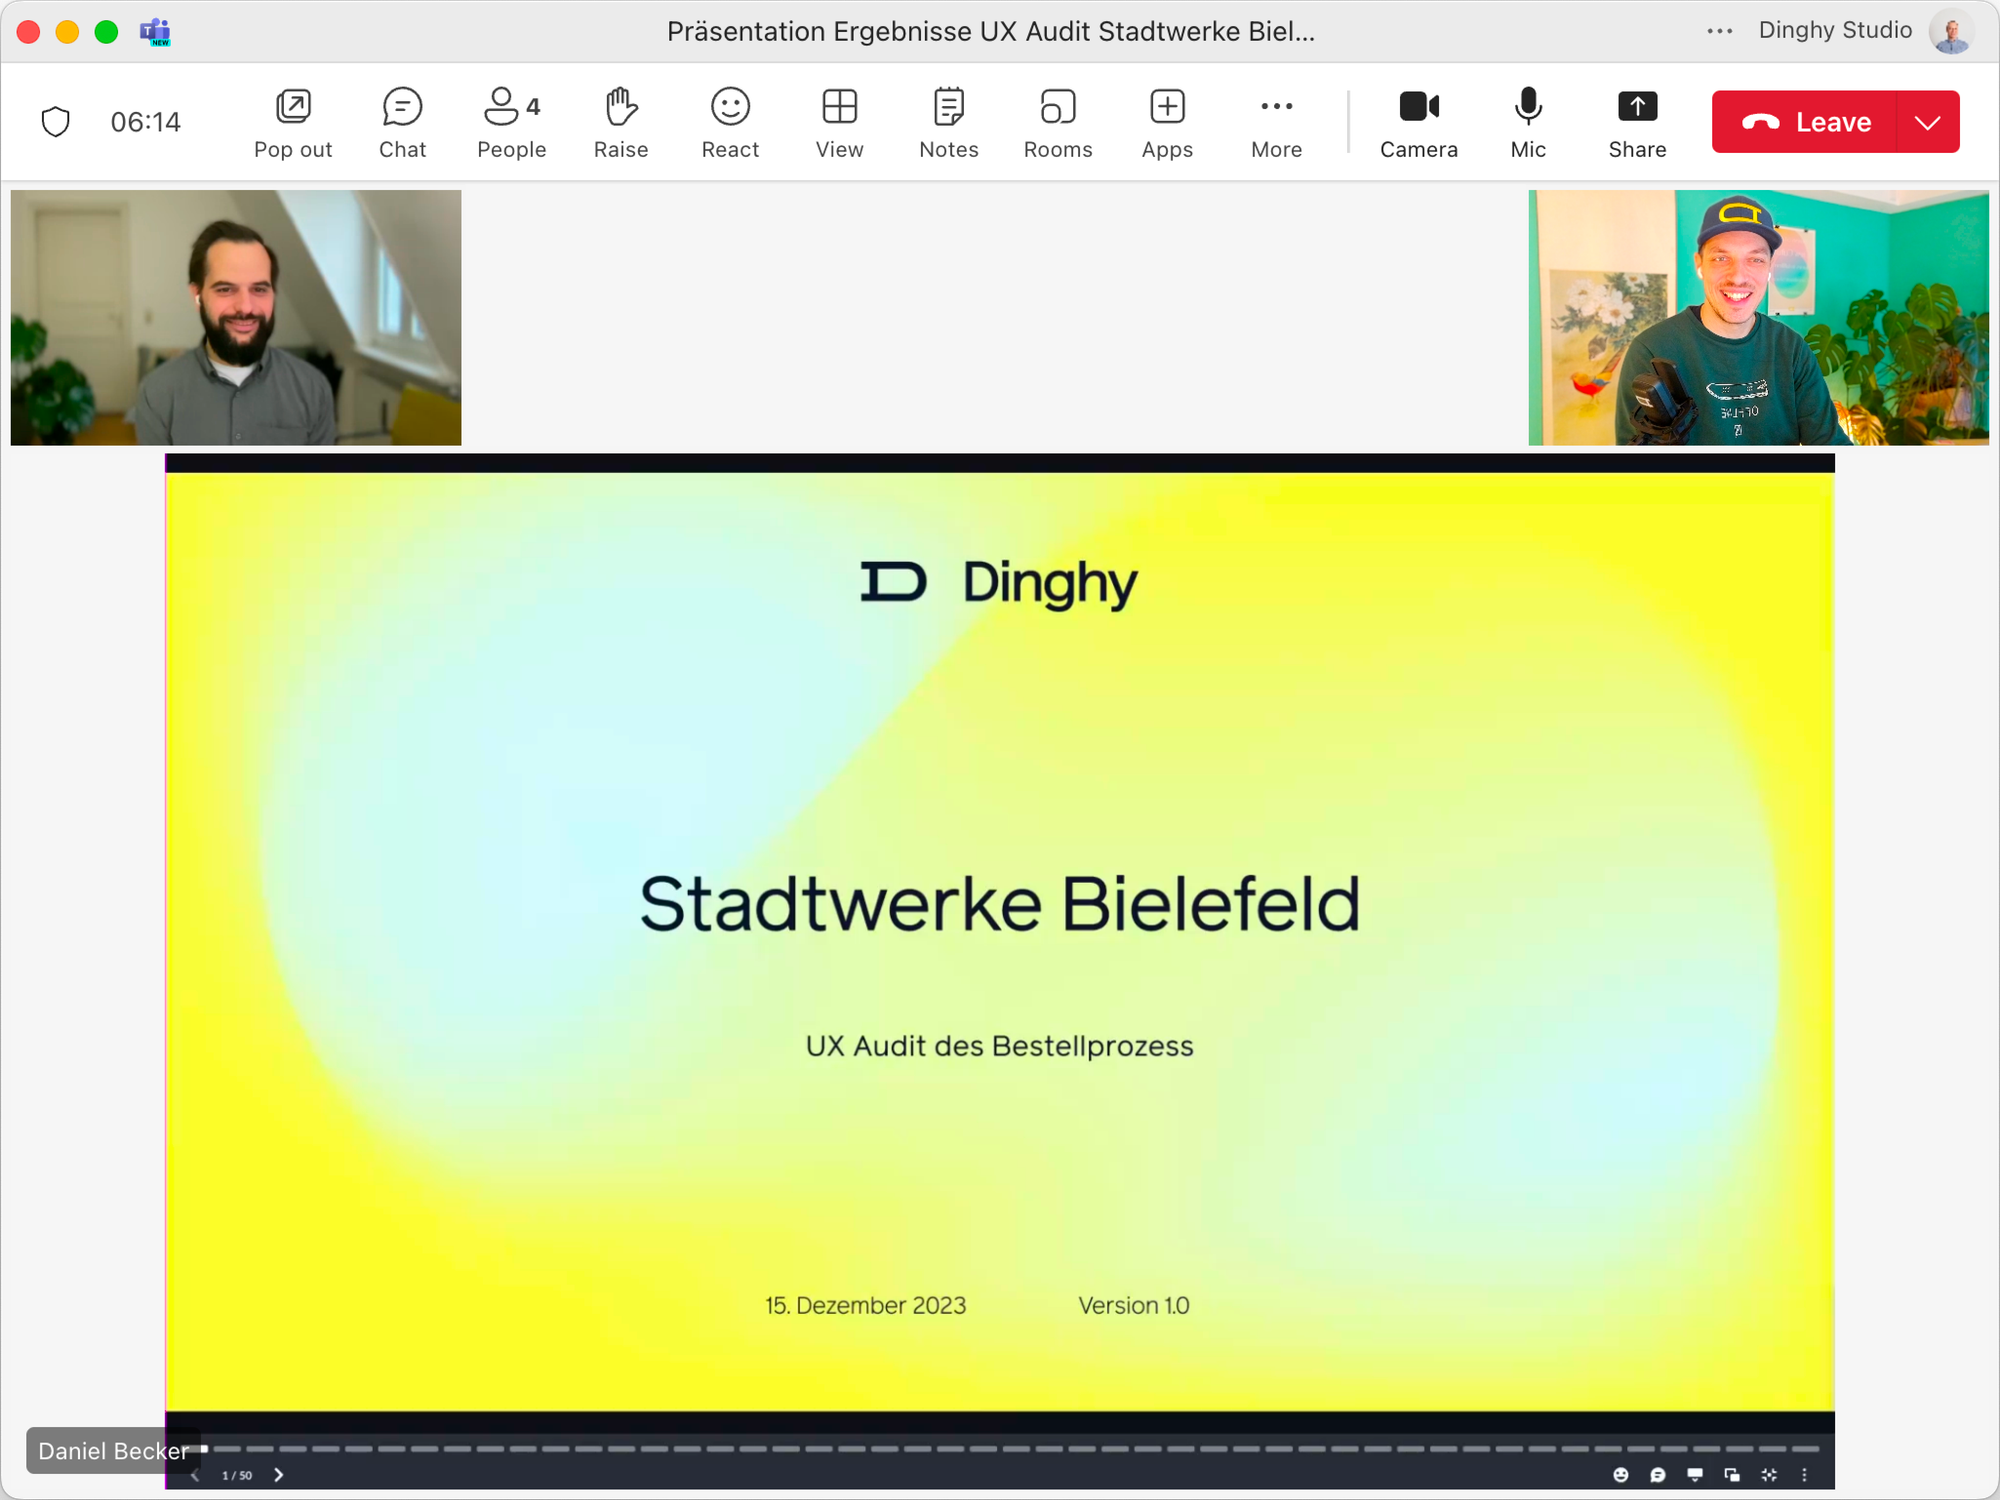Screen dimensions: 2000x1500
Task: Mute the Mic
Action: point(1527,122)
